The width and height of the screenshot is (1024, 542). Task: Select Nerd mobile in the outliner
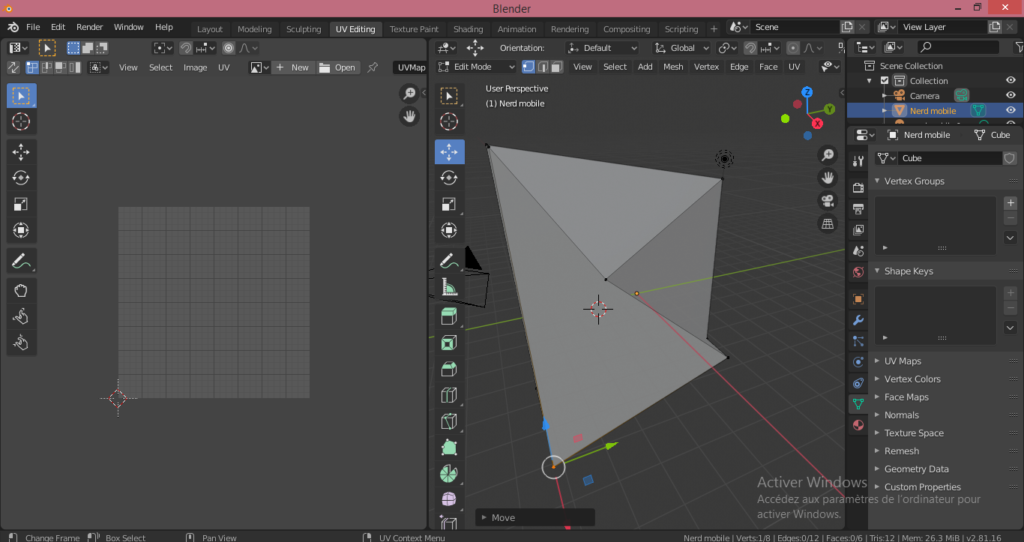coord(933,110)
